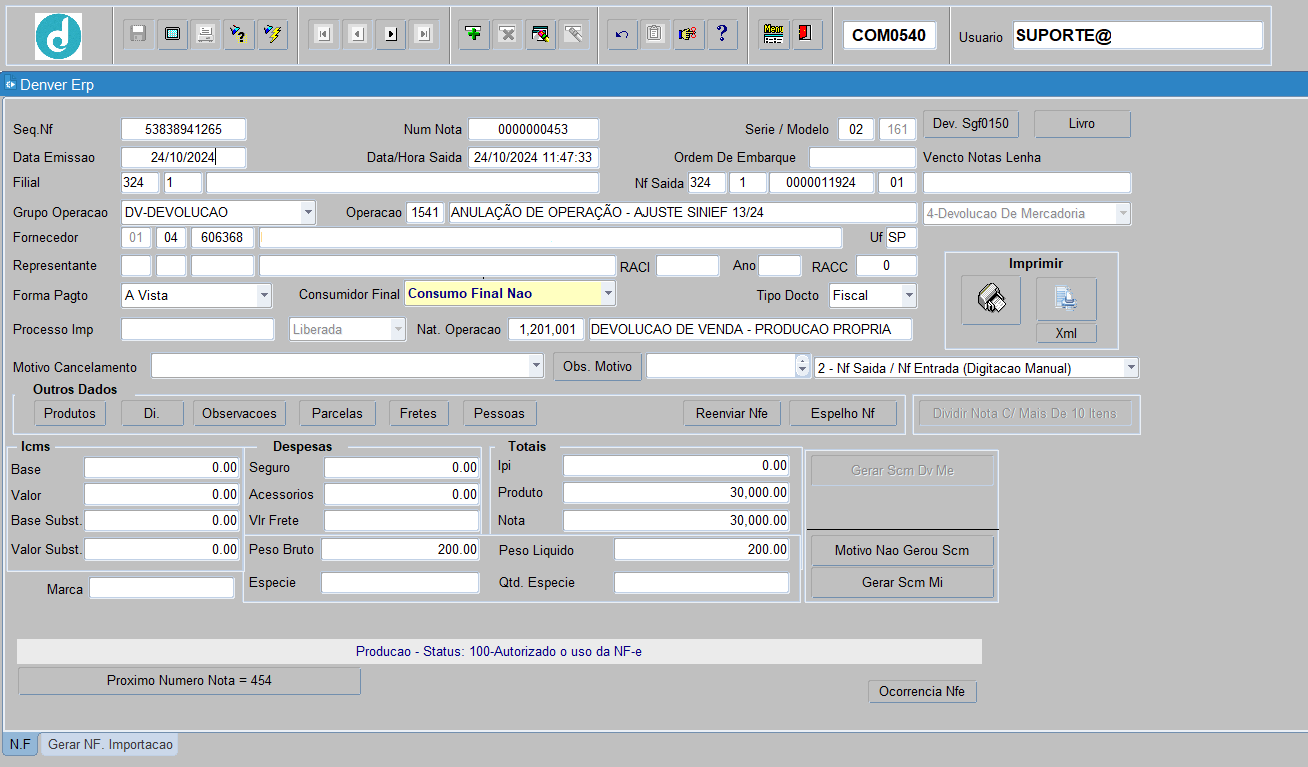The width and height of the screenshot is (1308, 767).
Task: Click the Reenviar Nfe button
Action: 732,413
